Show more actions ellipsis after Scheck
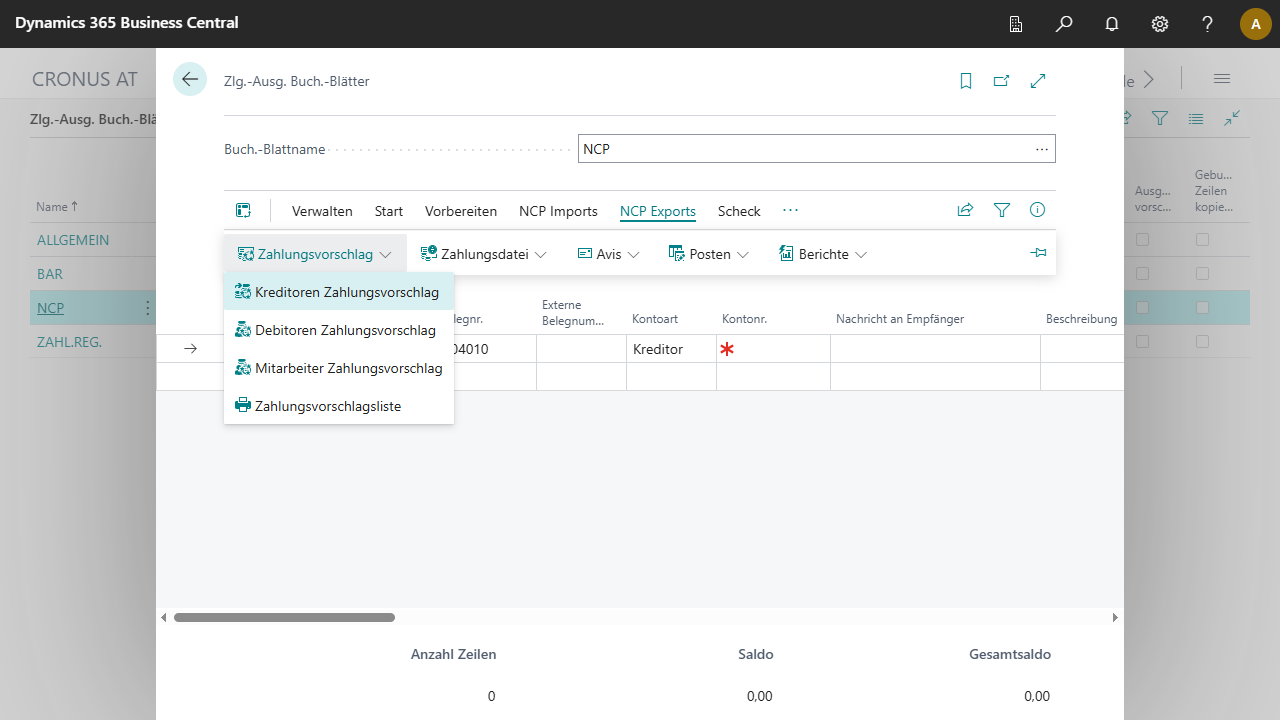The image size is (1280, 720). pos(790,211)
